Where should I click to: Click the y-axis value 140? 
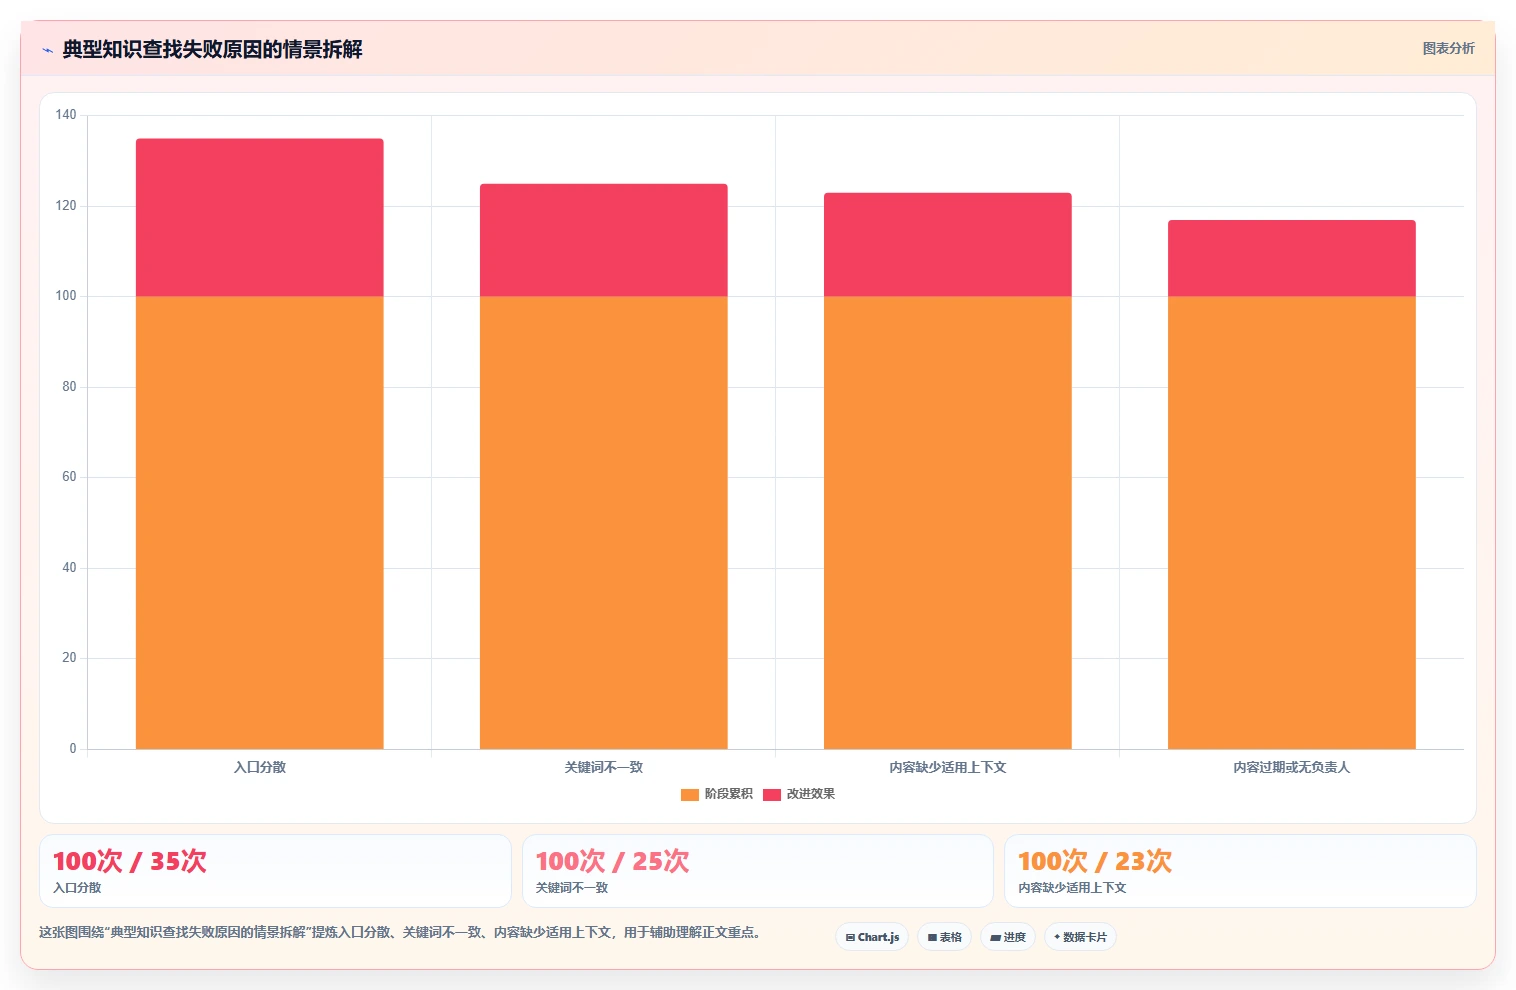[x=66, y=115]
